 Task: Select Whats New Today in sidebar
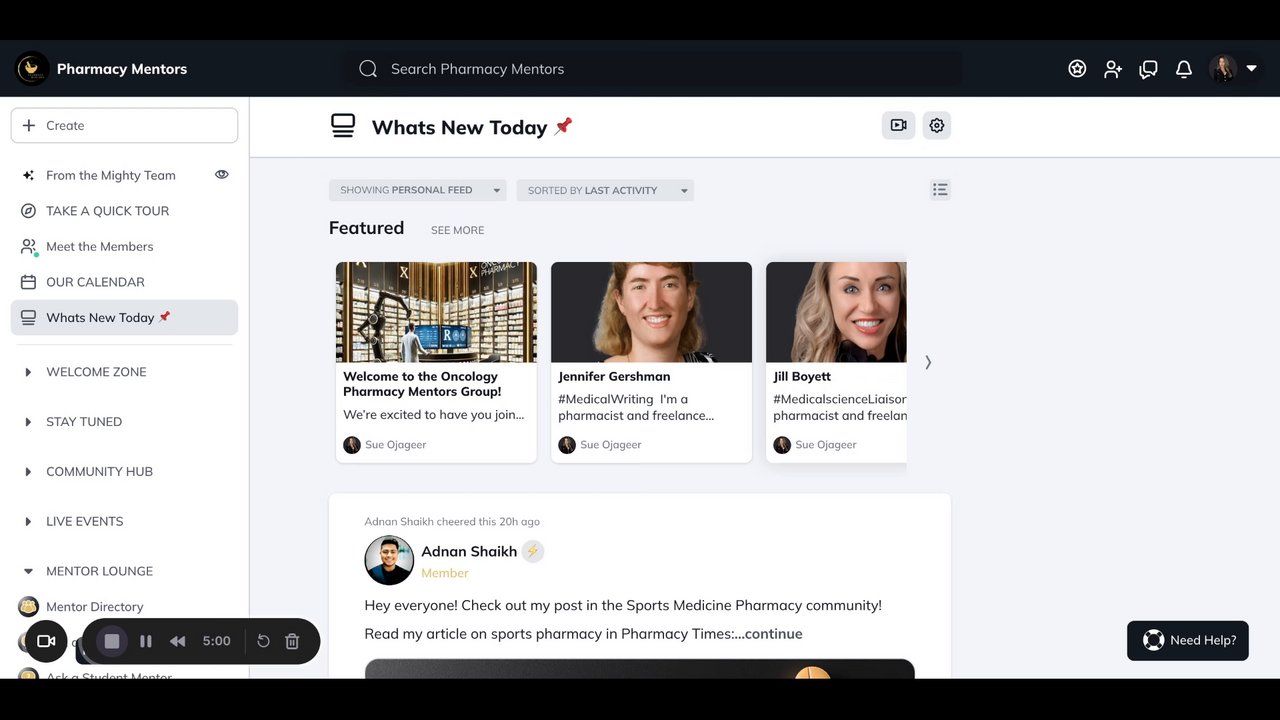pyautogui.click(x=124, y=317)
